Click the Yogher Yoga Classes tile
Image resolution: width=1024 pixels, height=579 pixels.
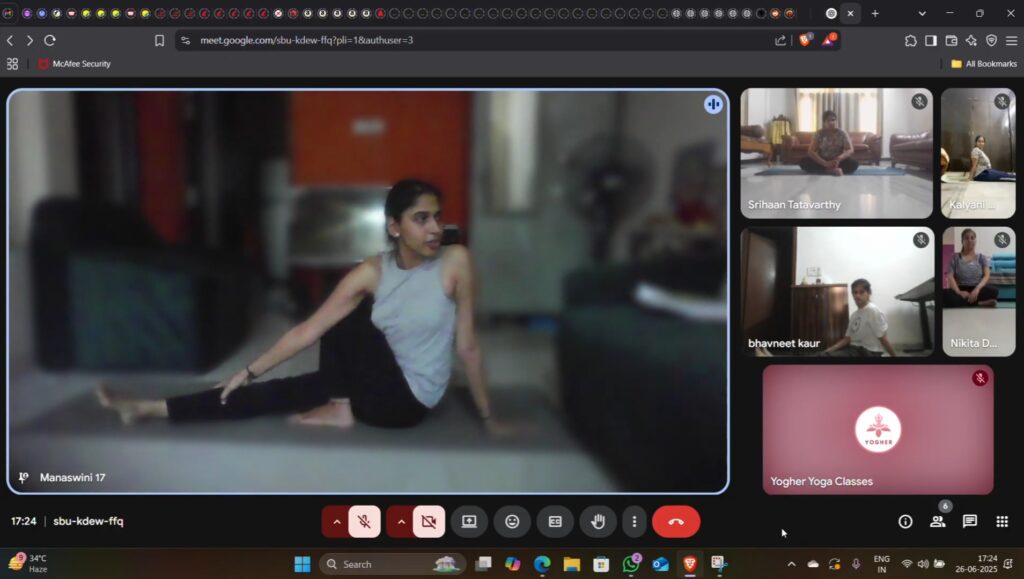tap(877, 428)
